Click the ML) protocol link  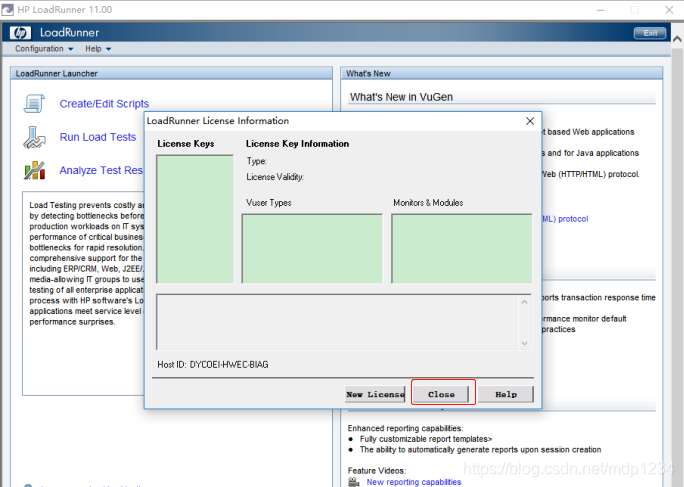point(565,219)
